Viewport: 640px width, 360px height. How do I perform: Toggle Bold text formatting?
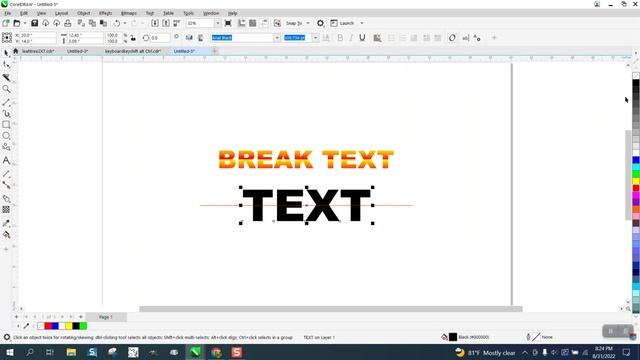click(340, 38)
